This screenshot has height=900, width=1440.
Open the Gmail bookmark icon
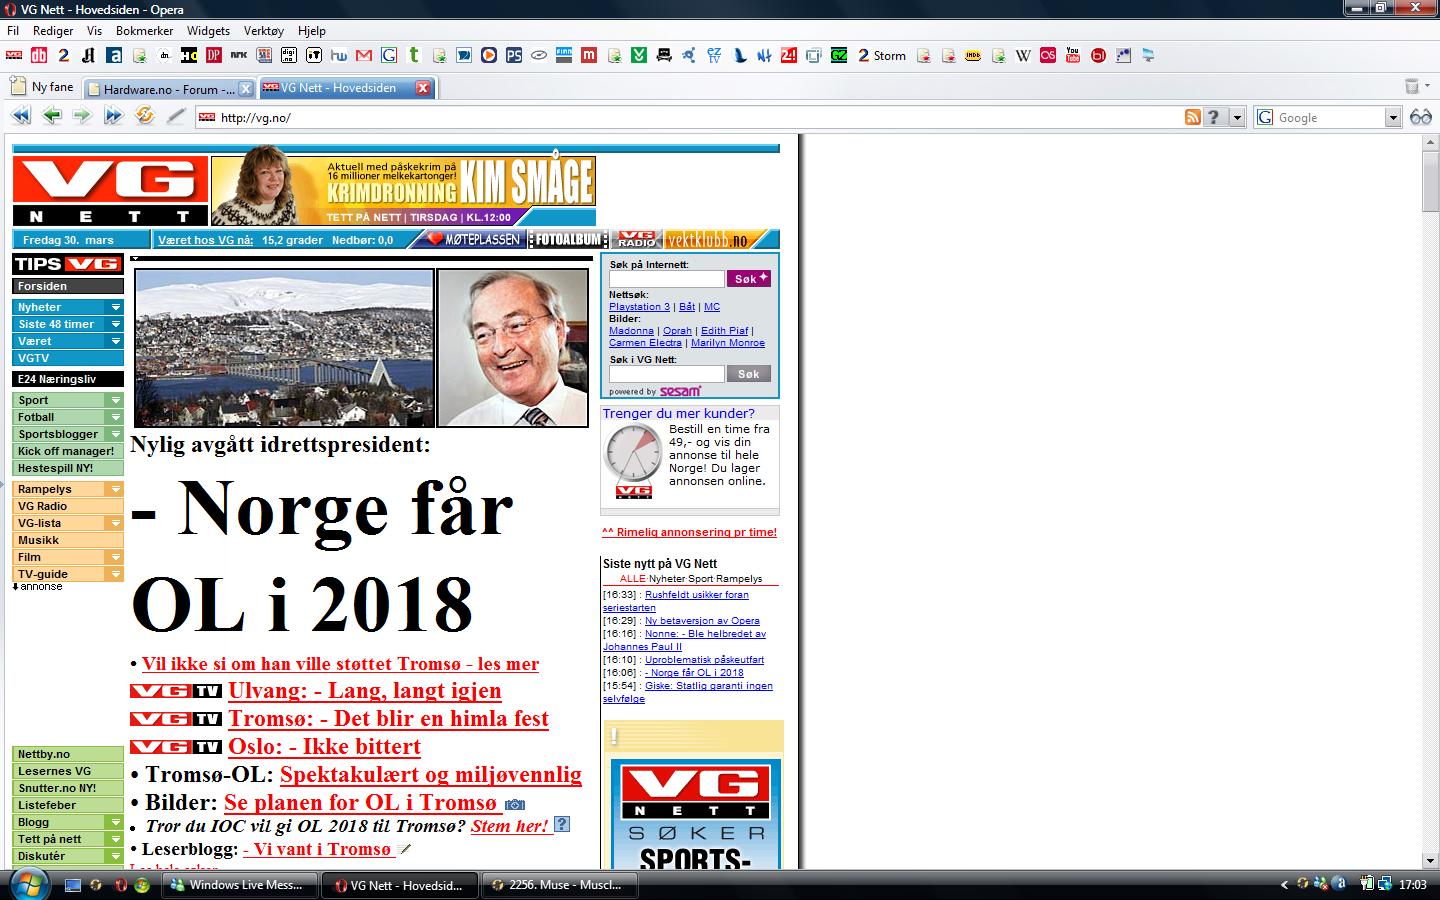tap(364, 55)
